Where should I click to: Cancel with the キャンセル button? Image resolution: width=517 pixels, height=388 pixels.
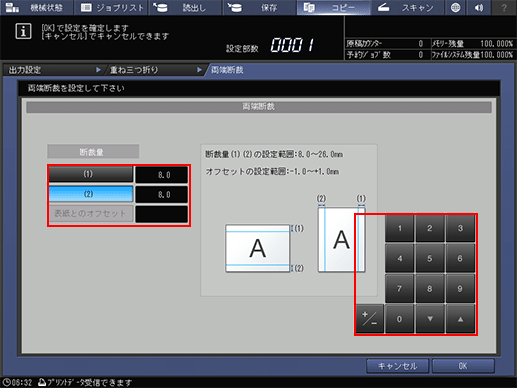click(397, 366)
